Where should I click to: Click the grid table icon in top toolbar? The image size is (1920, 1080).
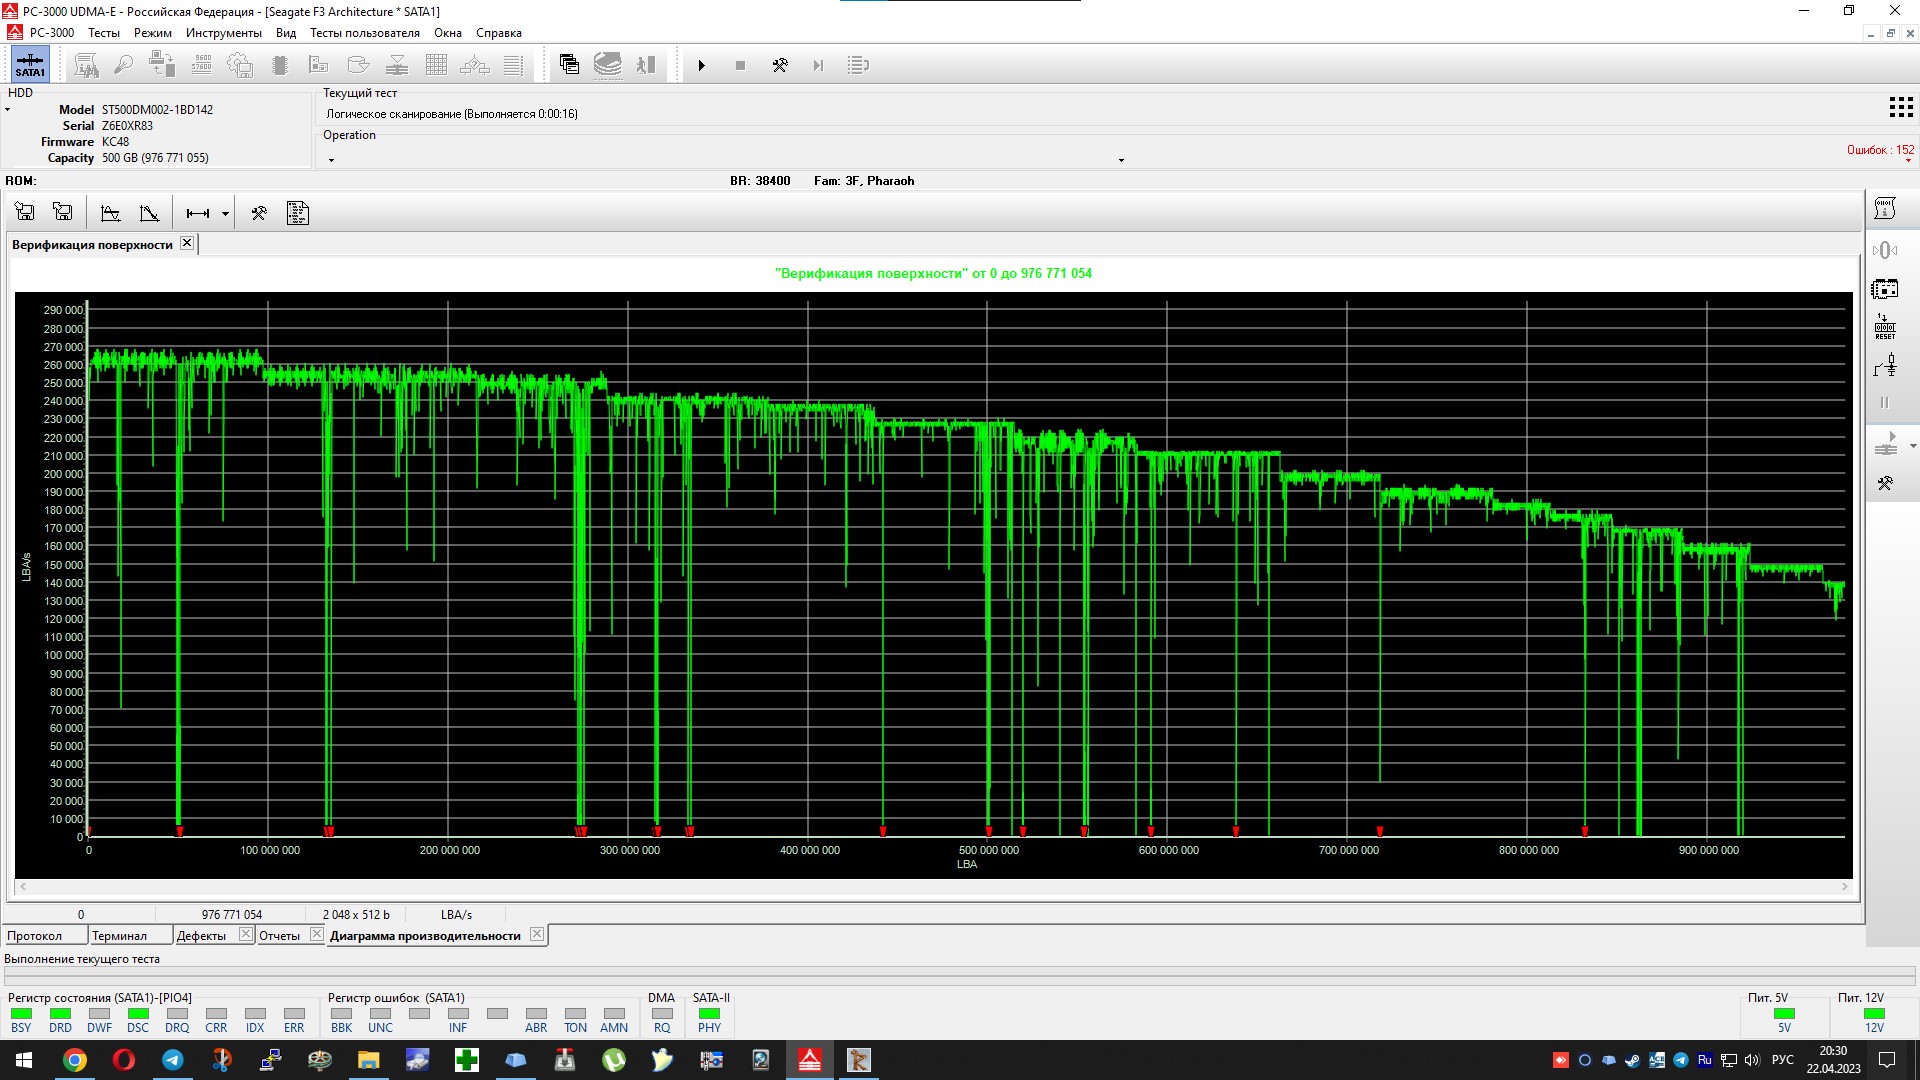[436, 65]
